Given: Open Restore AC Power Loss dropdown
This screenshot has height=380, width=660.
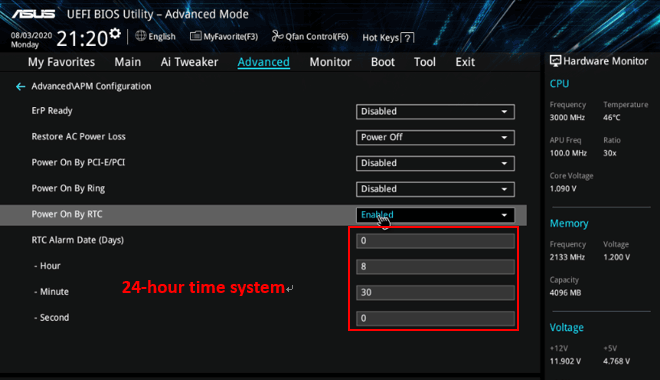Looking at the screenshot, I should click(435, 137).
